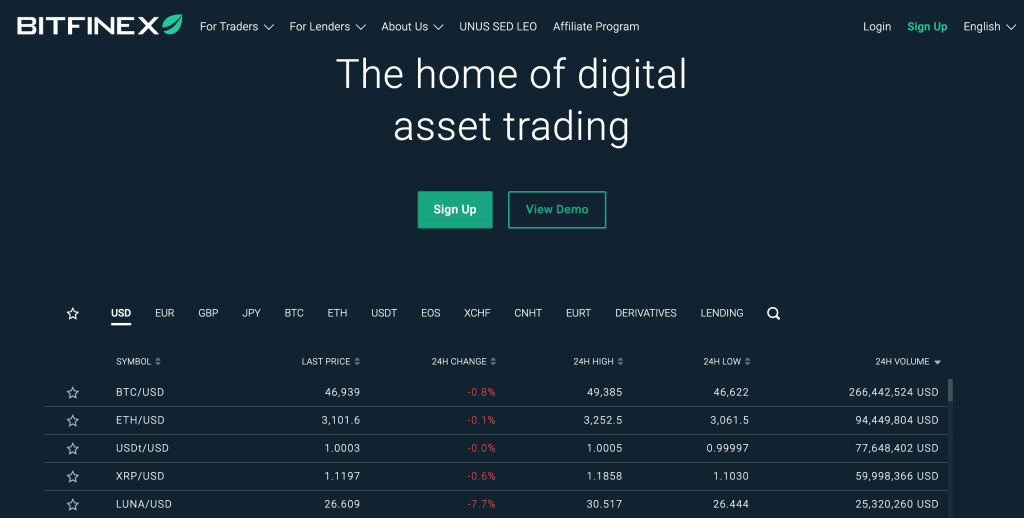Open English language selector
The image size is (1024, 518).
tap(989, 27)
